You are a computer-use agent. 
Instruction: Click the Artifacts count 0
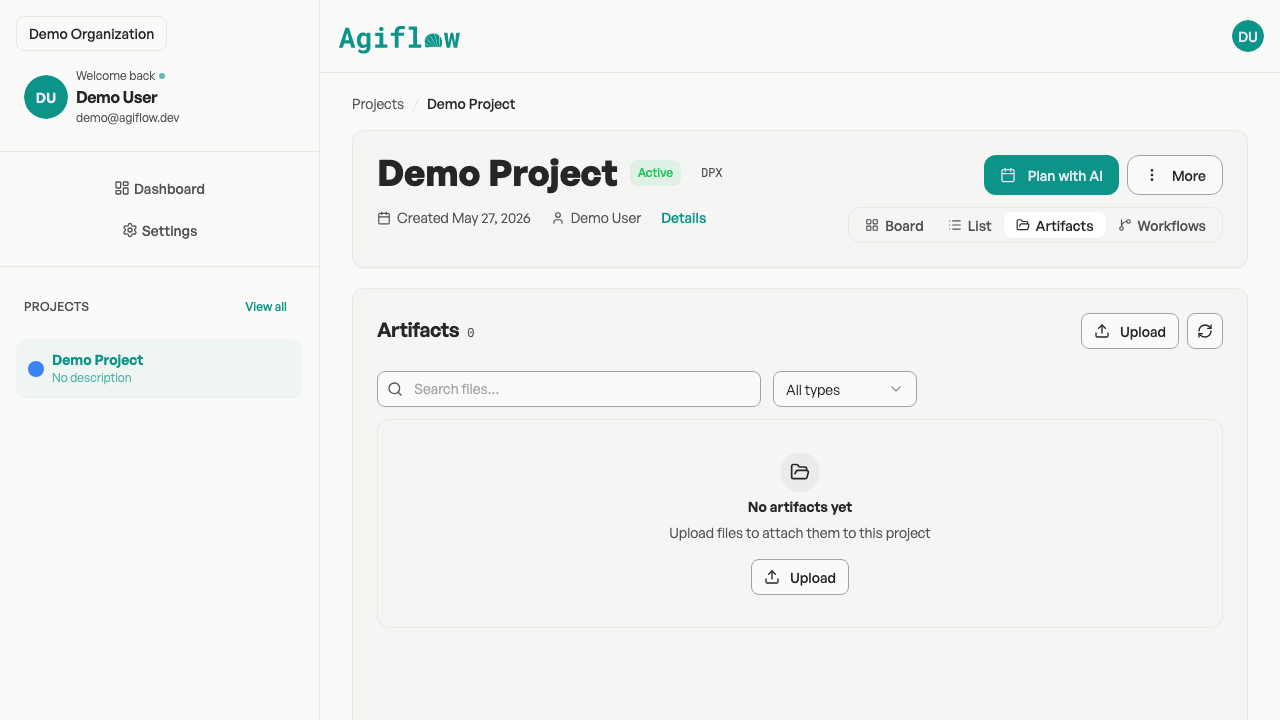[x=471, y=332]
